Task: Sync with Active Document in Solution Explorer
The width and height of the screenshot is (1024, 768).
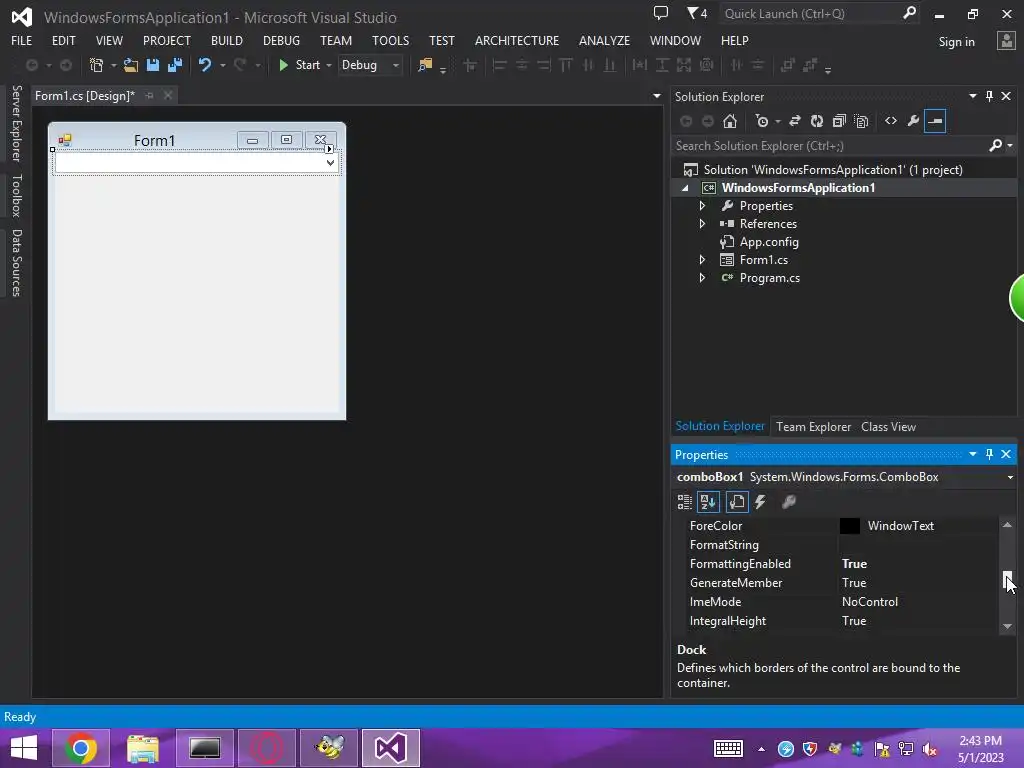Action: tap(795, 121)
